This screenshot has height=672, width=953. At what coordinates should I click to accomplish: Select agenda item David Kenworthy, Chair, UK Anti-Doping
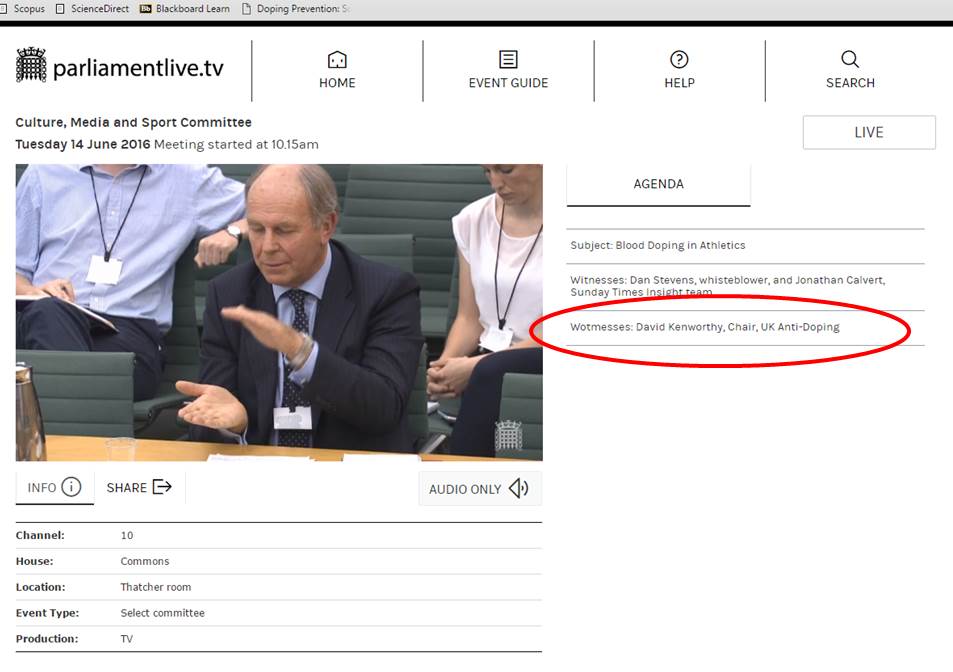pyautogui.click(x=745, y=327)
